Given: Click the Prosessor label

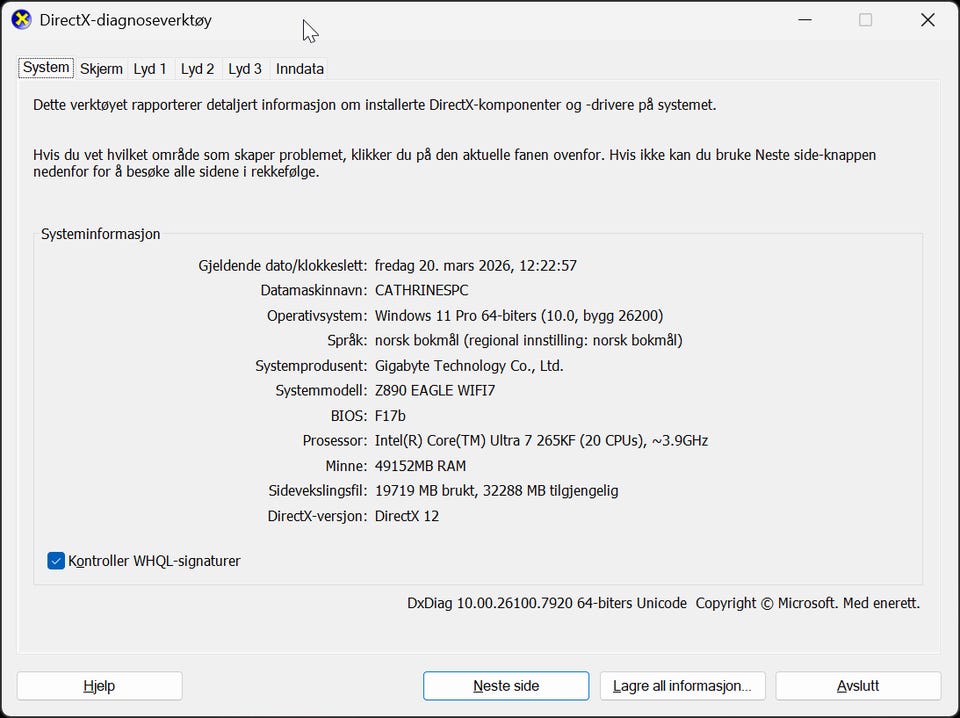Looking at the screenshot, I should (x=335, y=441).
